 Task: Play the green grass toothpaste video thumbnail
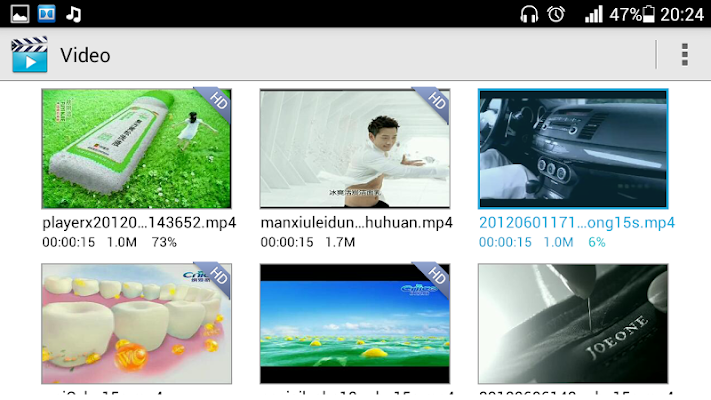[x=136, y=149]
